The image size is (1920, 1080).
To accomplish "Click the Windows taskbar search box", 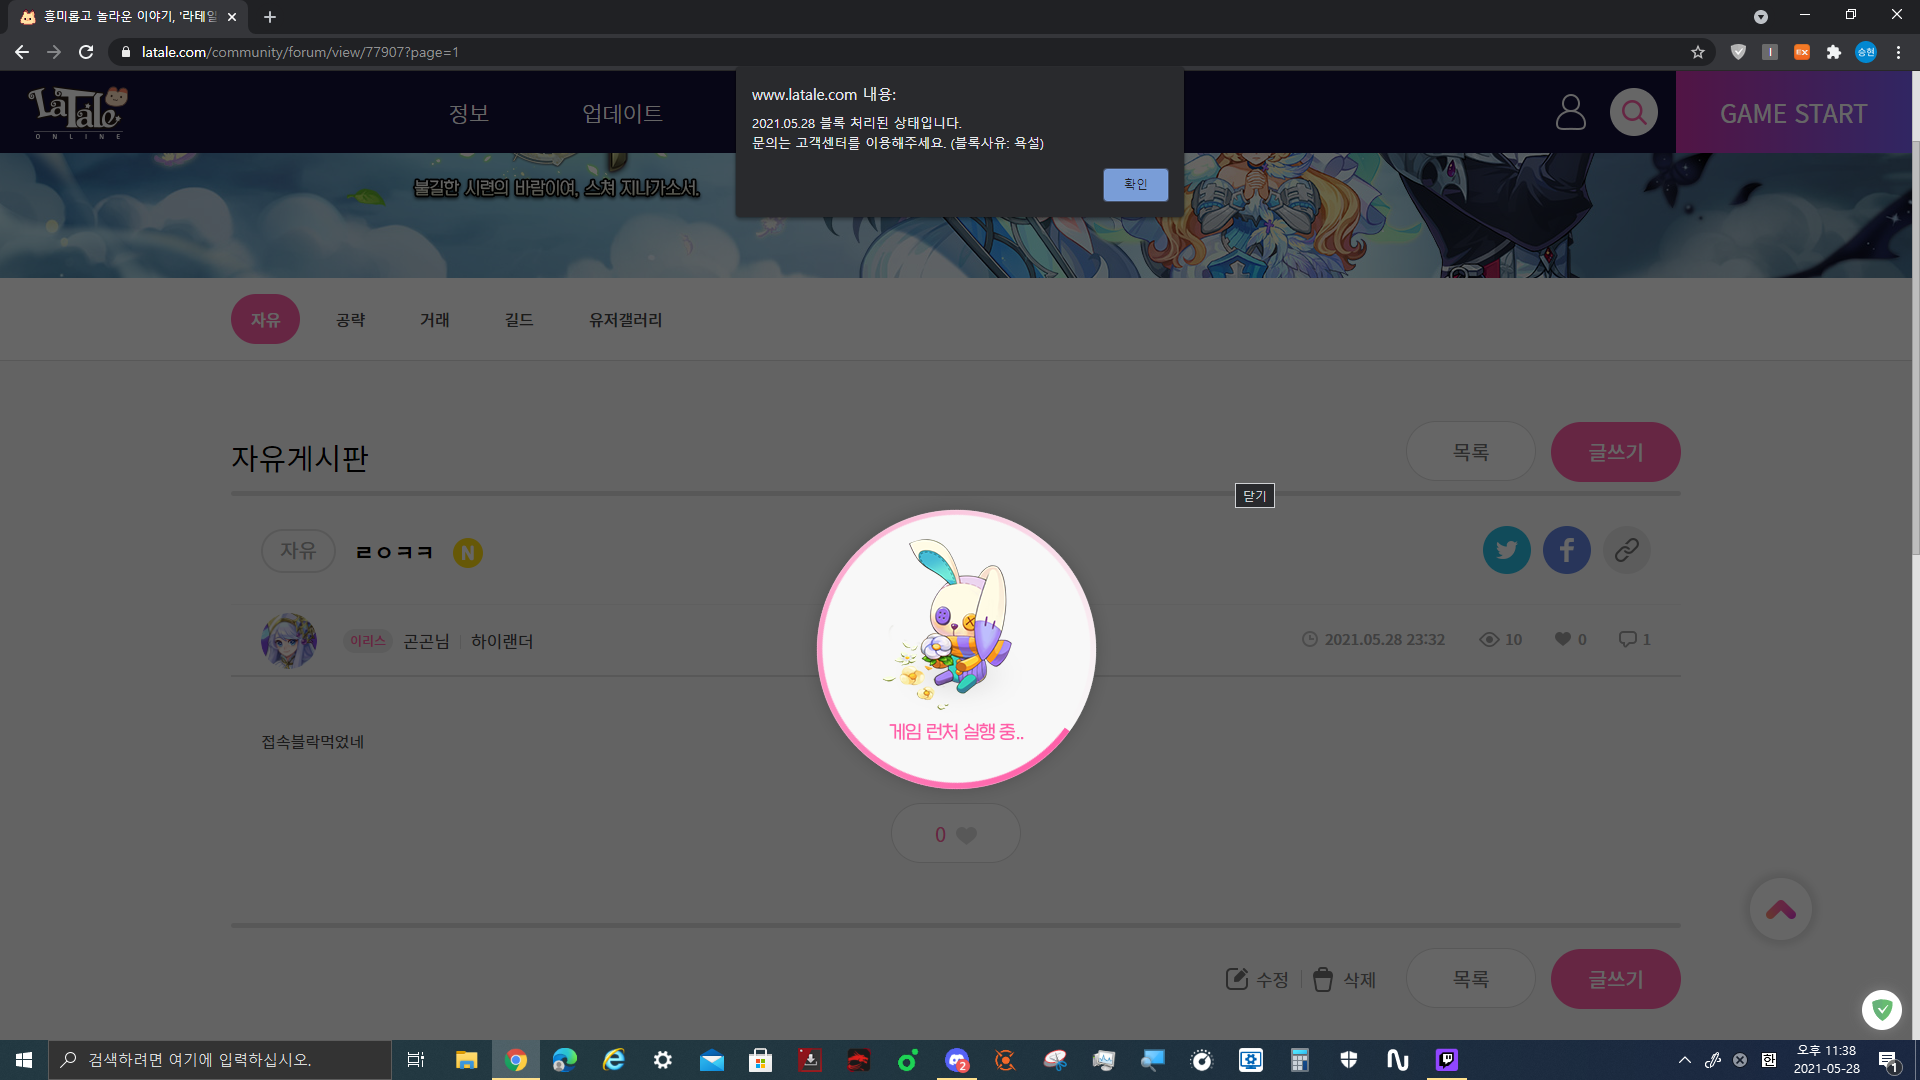I will (220, 1060).
